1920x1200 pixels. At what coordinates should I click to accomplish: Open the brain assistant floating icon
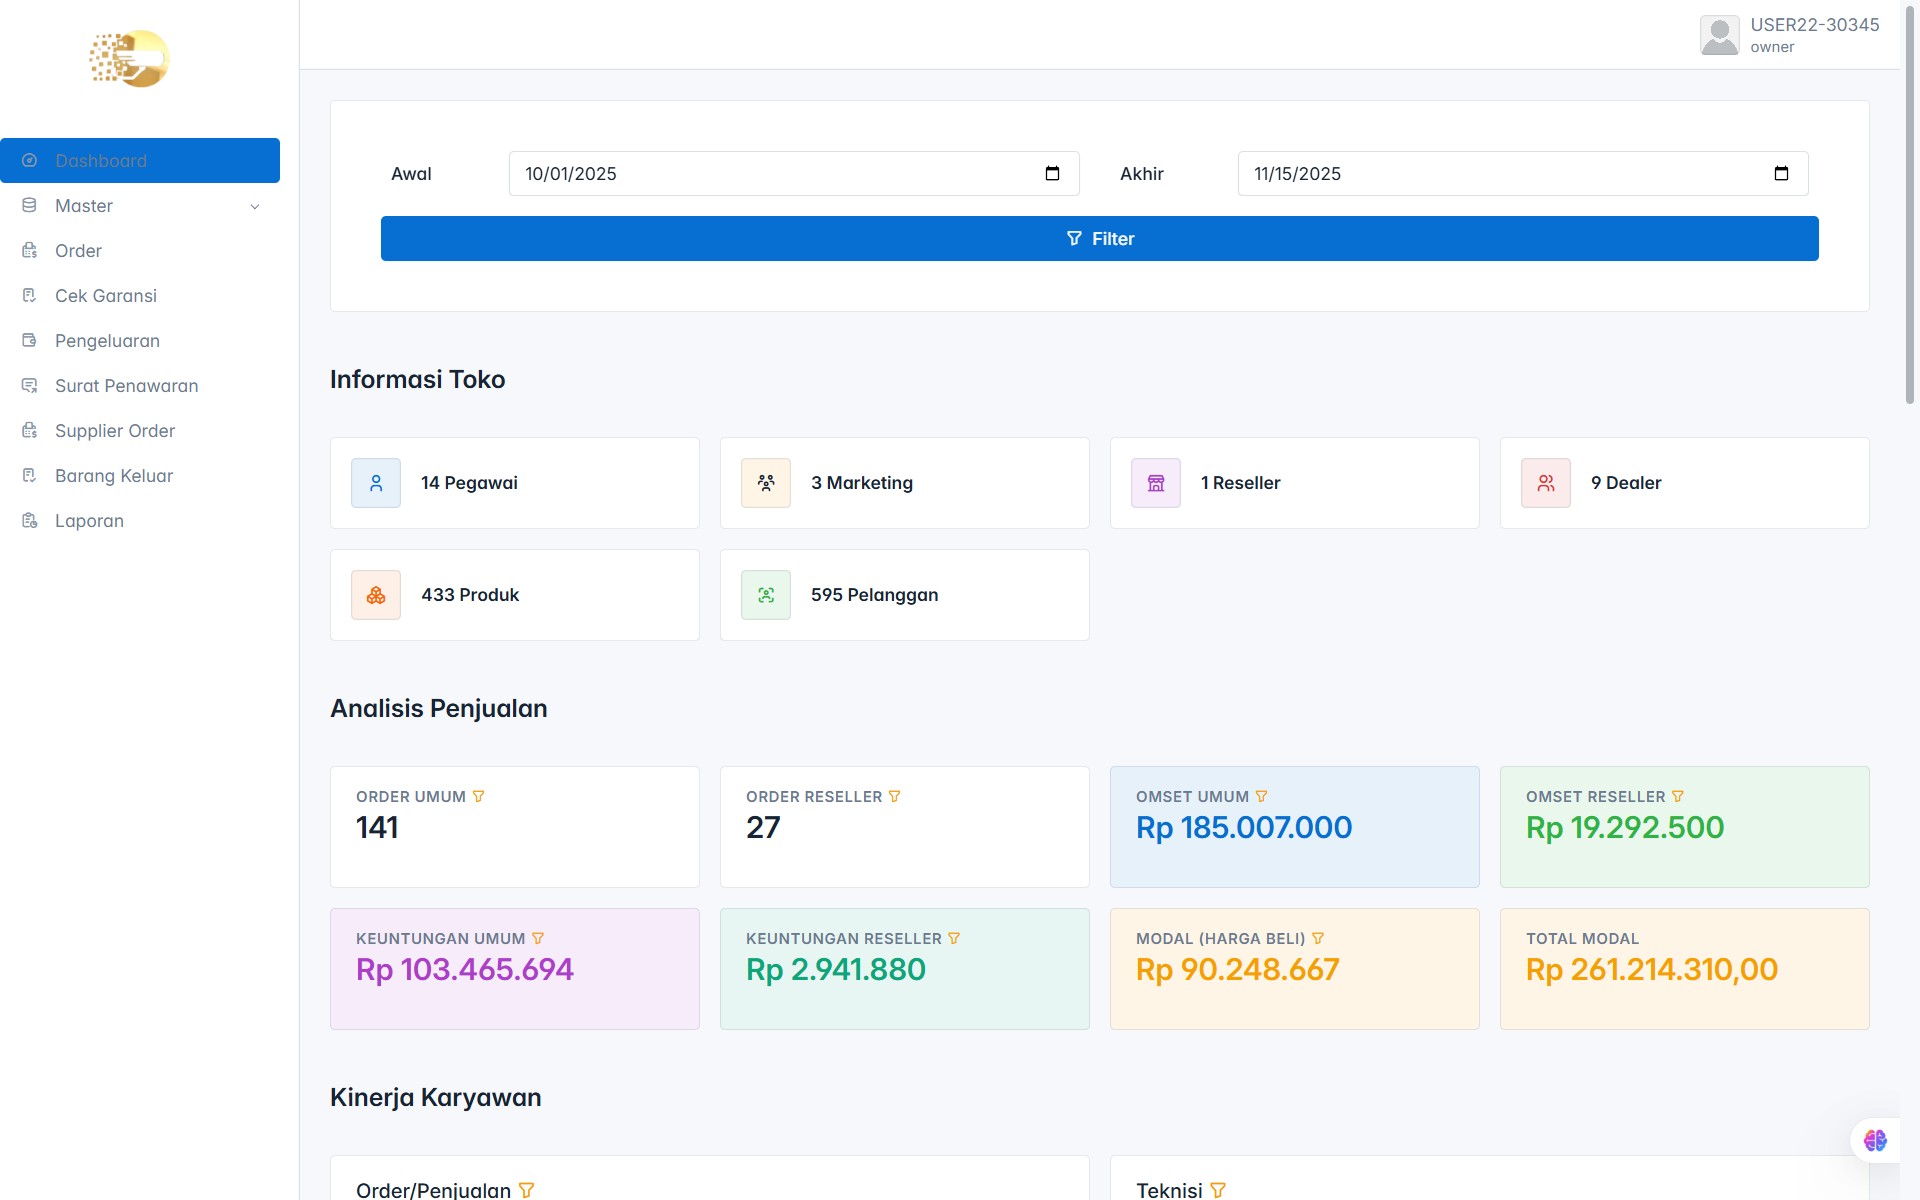[x=1875, y=1141]
